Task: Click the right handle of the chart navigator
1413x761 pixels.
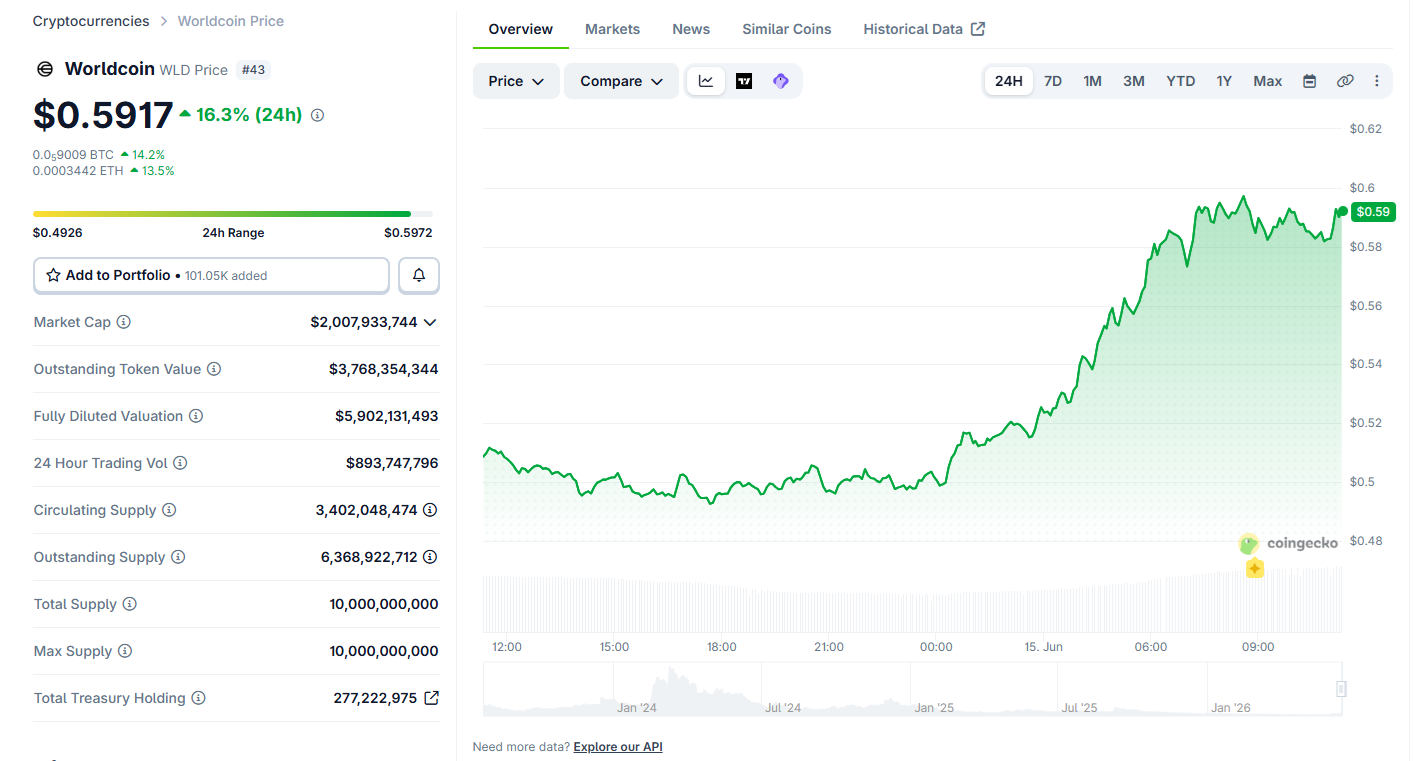Action: pyautogui.click(x=1341, y=689)
